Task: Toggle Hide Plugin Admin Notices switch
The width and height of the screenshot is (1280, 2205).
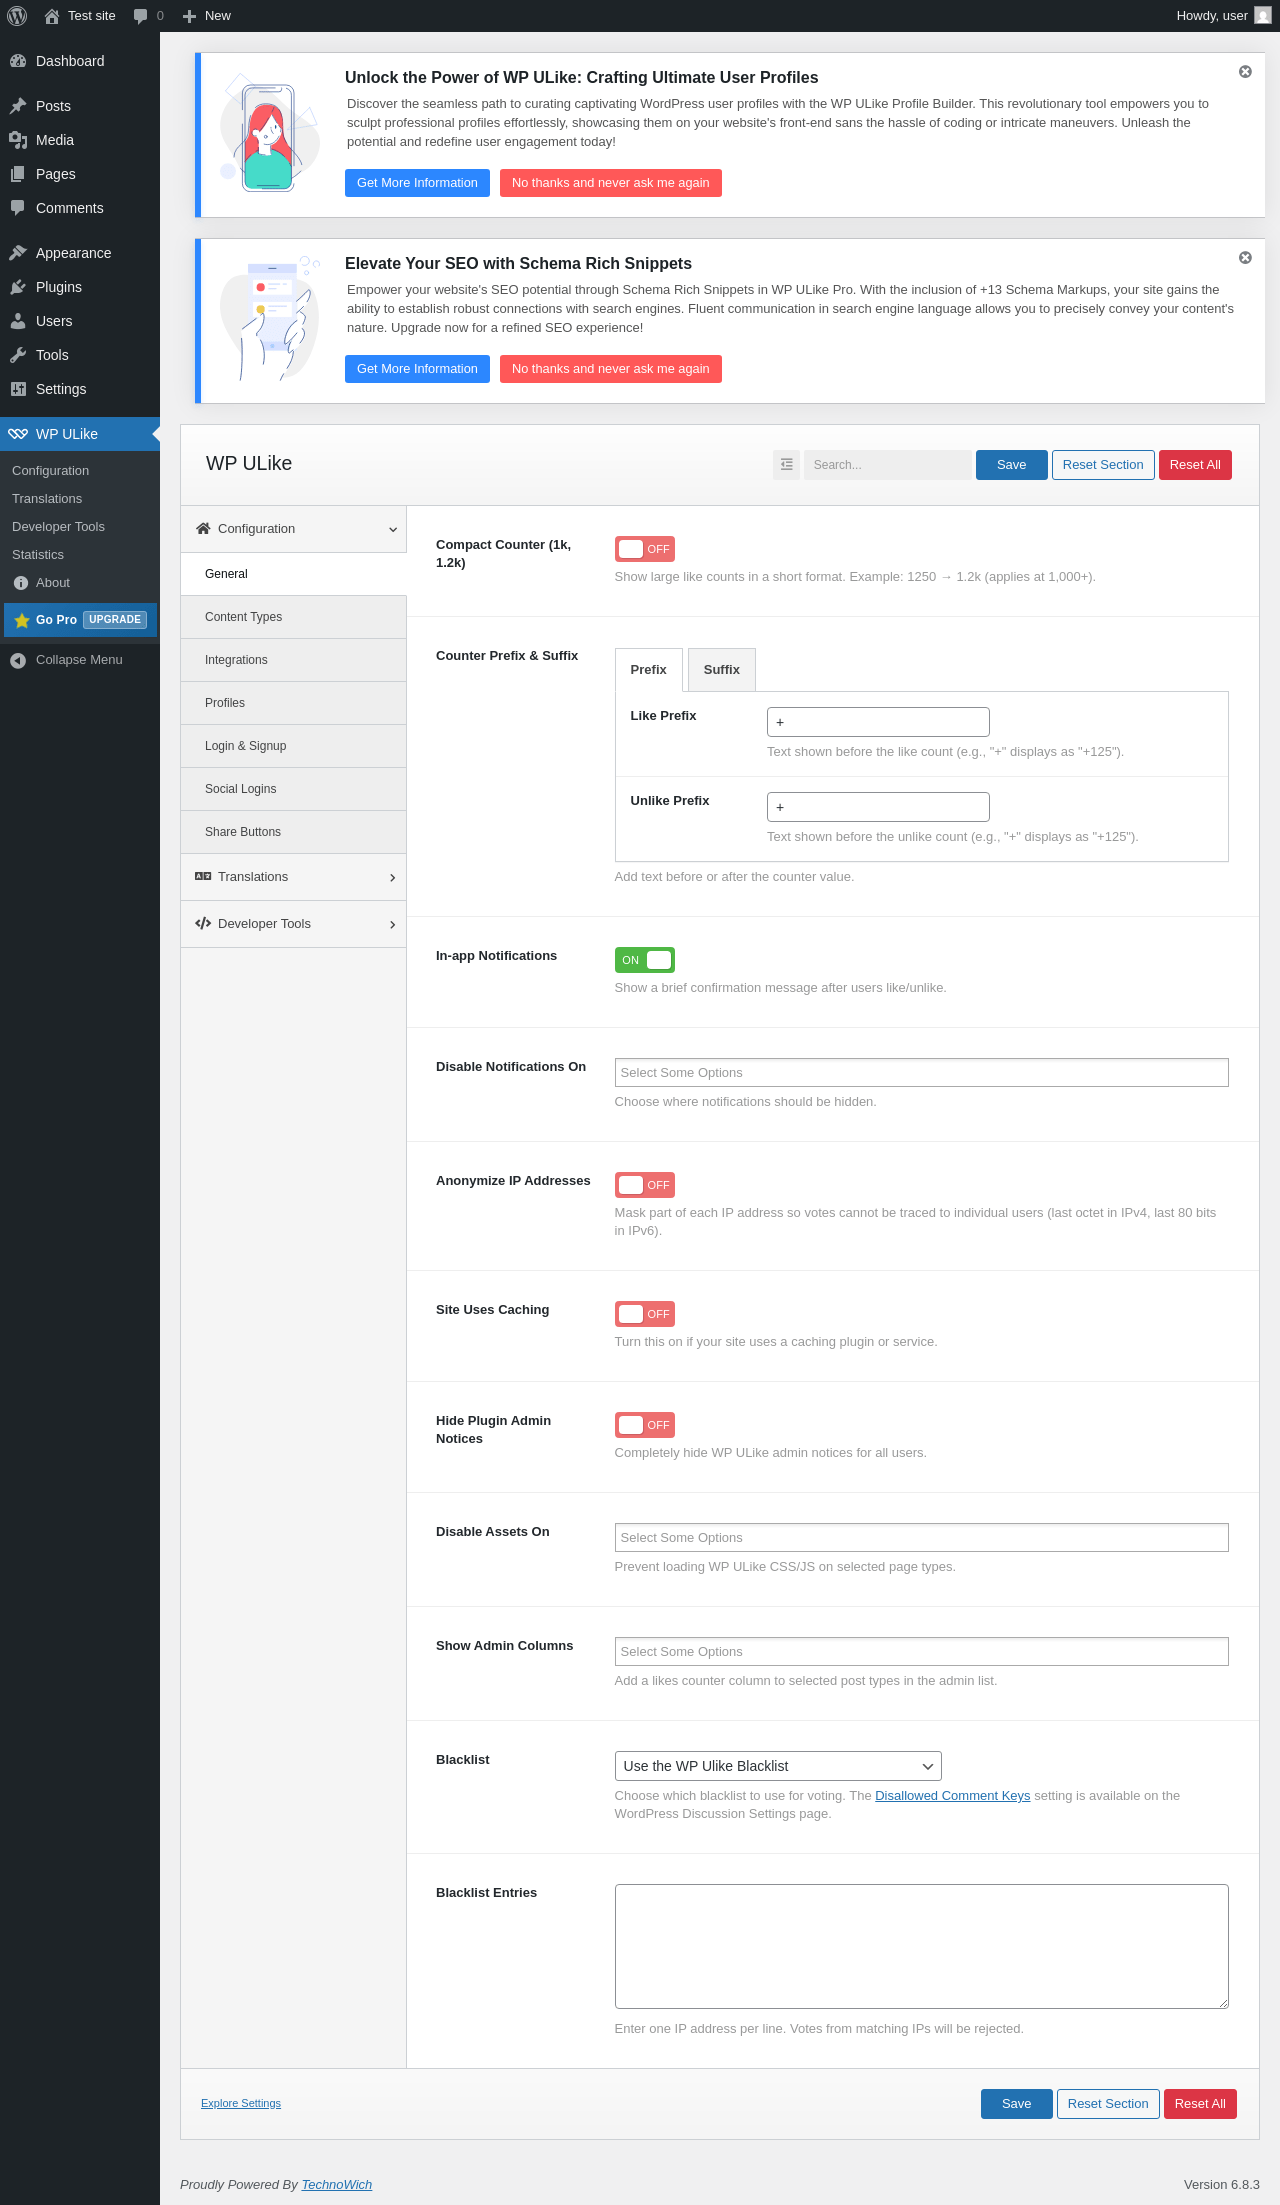Action: pos(645,1425)
